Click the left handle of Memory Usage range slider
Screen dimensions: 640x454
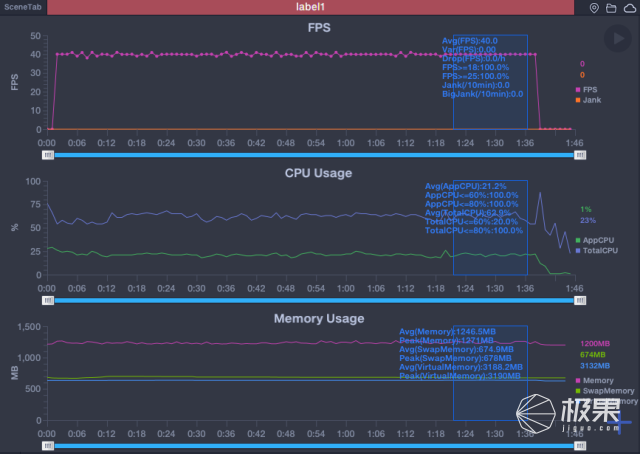[48, 445]
